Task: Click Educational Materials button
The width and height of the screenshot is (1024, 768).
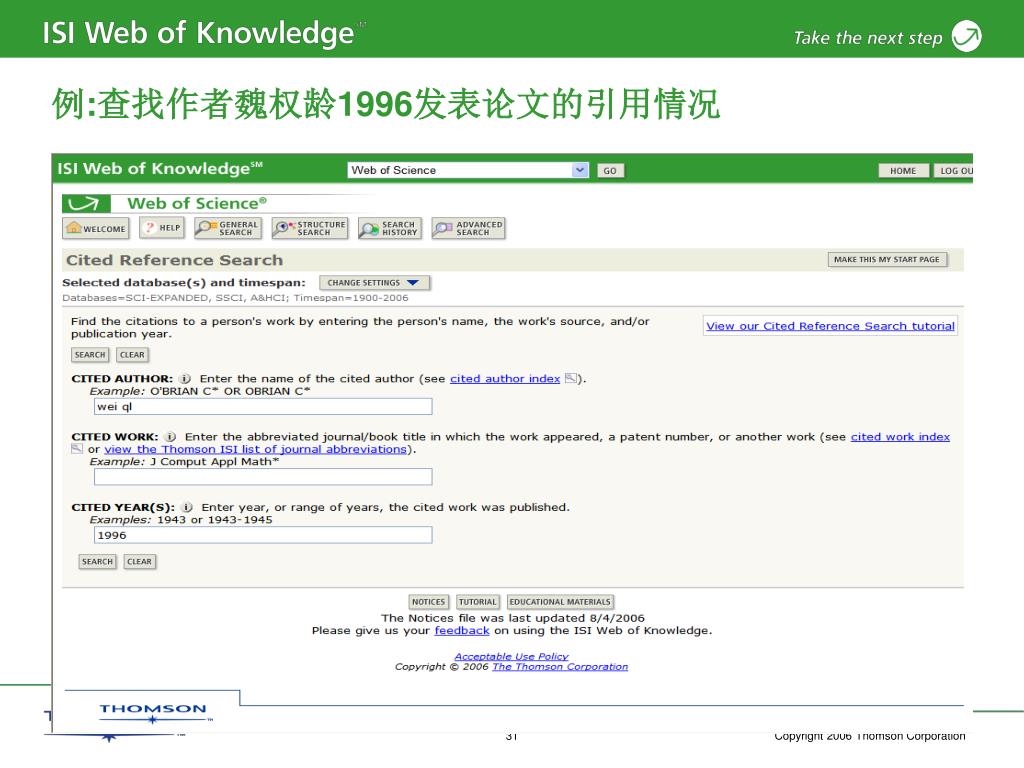Action: click(560, 602)
